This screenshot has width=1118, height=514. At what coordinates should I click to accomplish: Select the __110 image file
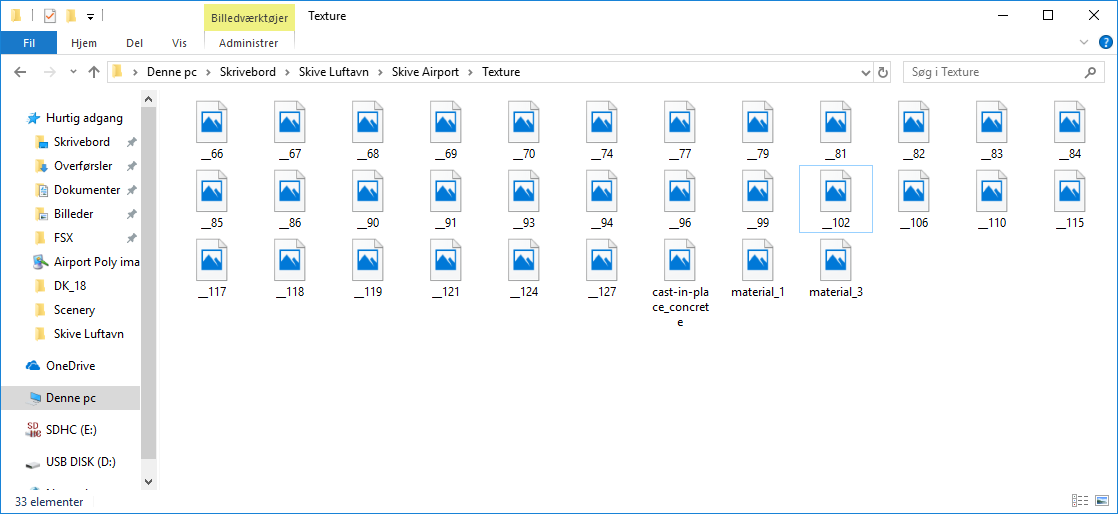tap(993, 200)
